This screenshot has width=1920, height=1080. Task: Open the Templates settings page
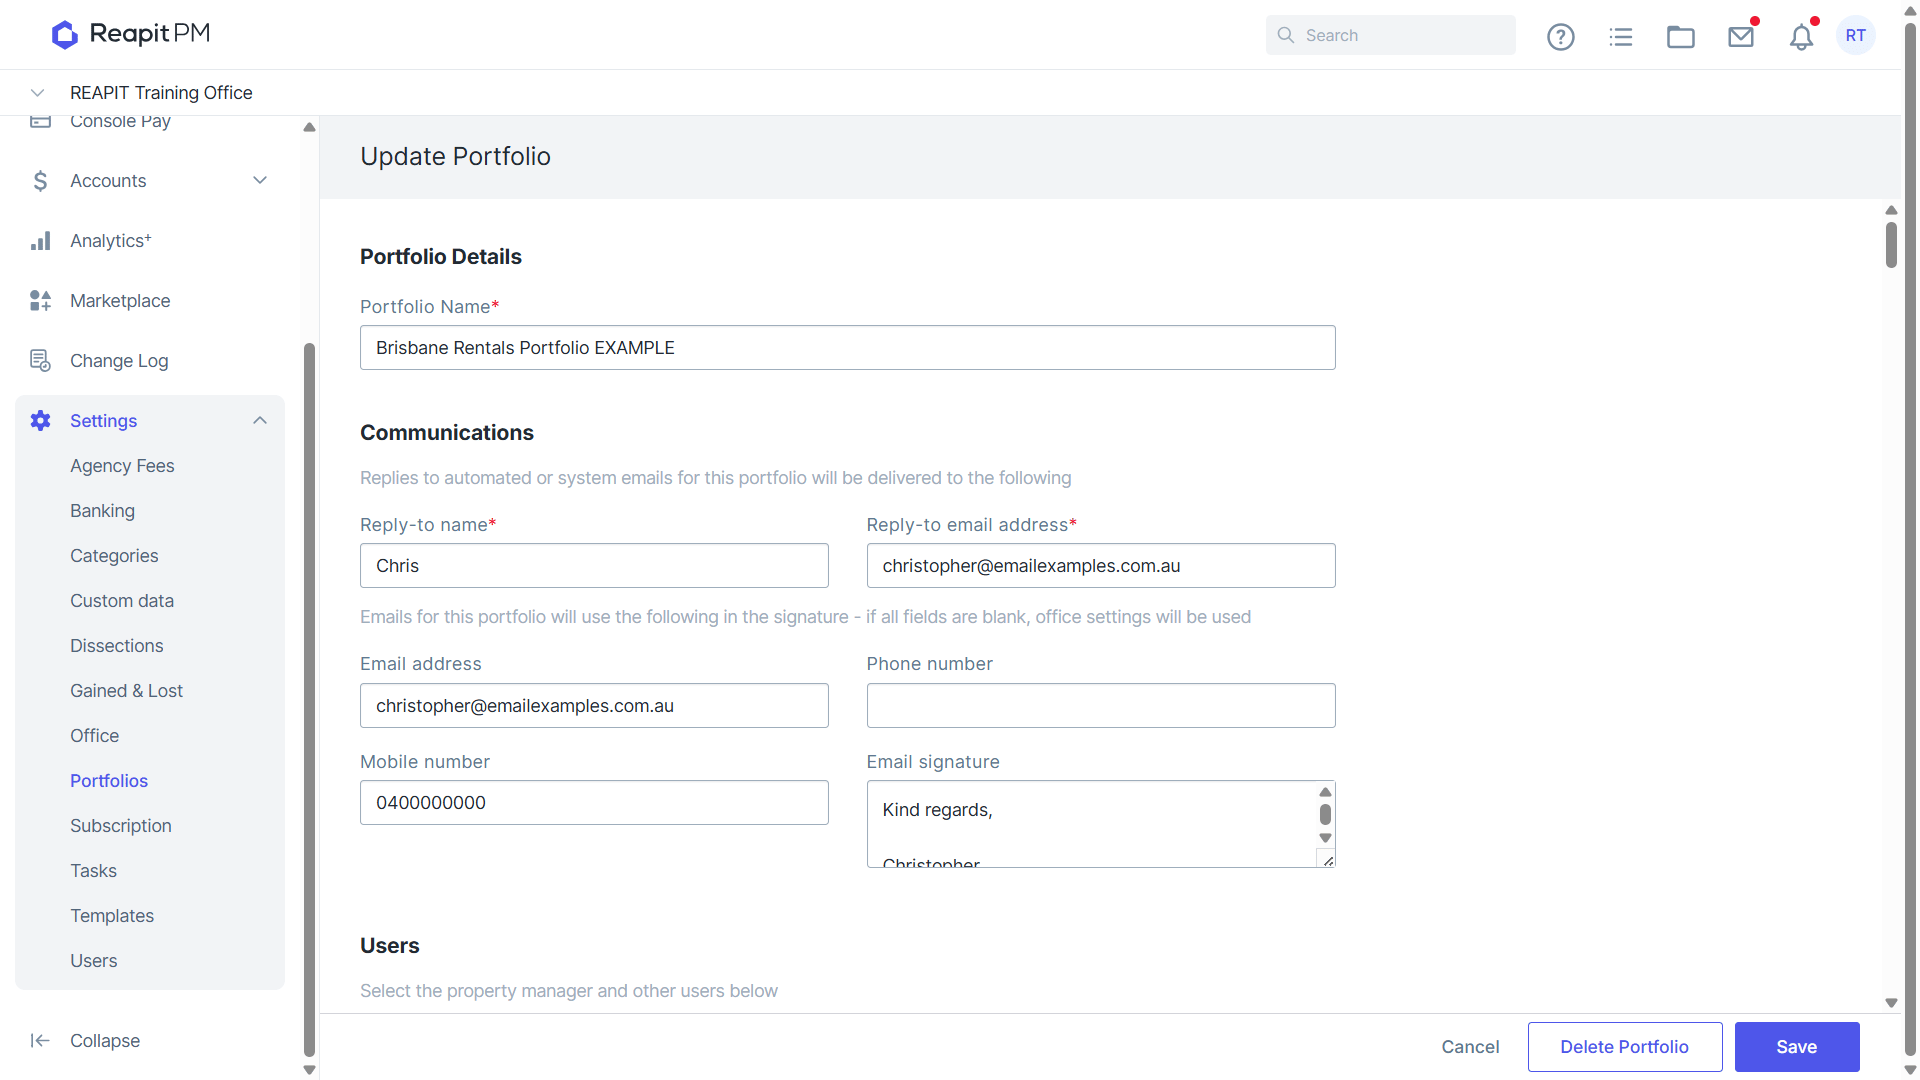112,916
